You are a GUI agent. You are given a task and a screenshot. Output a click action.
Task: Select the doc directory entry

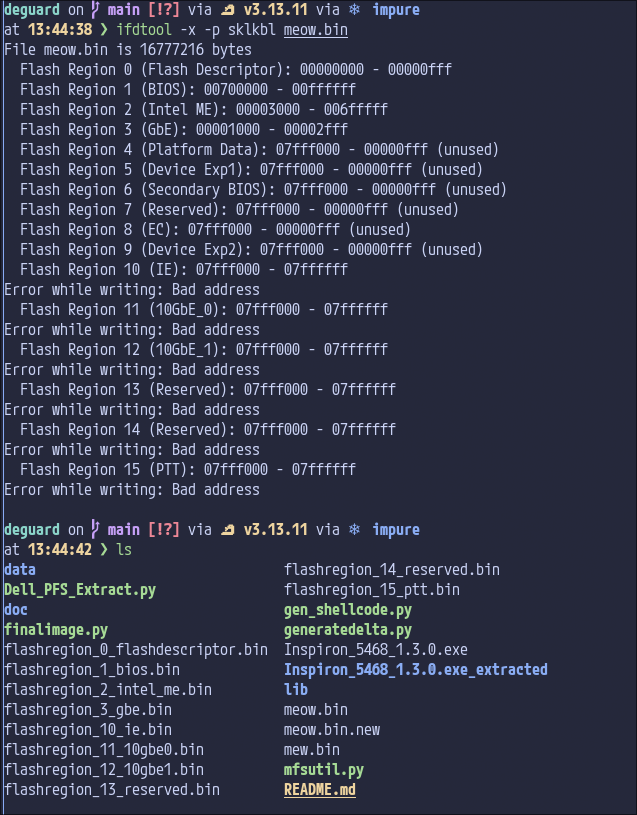click(16, 609)
